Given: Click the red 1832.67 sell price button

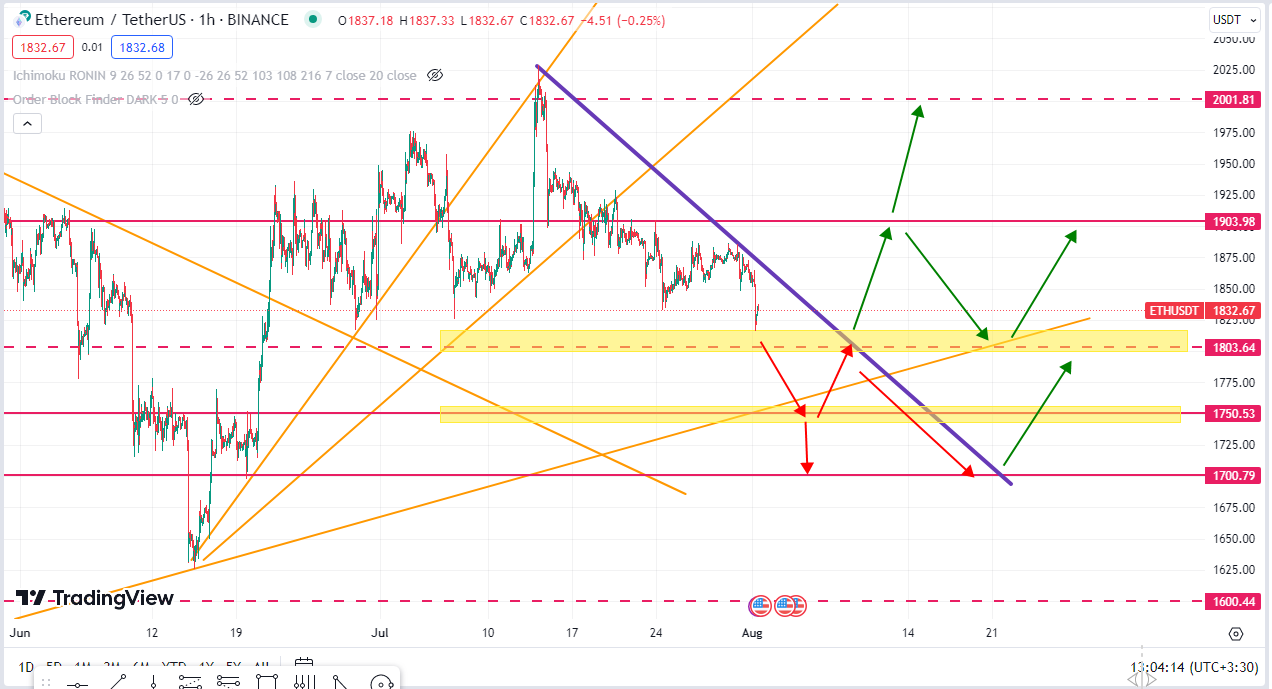Looking at the screenshot, I should 41,46.
